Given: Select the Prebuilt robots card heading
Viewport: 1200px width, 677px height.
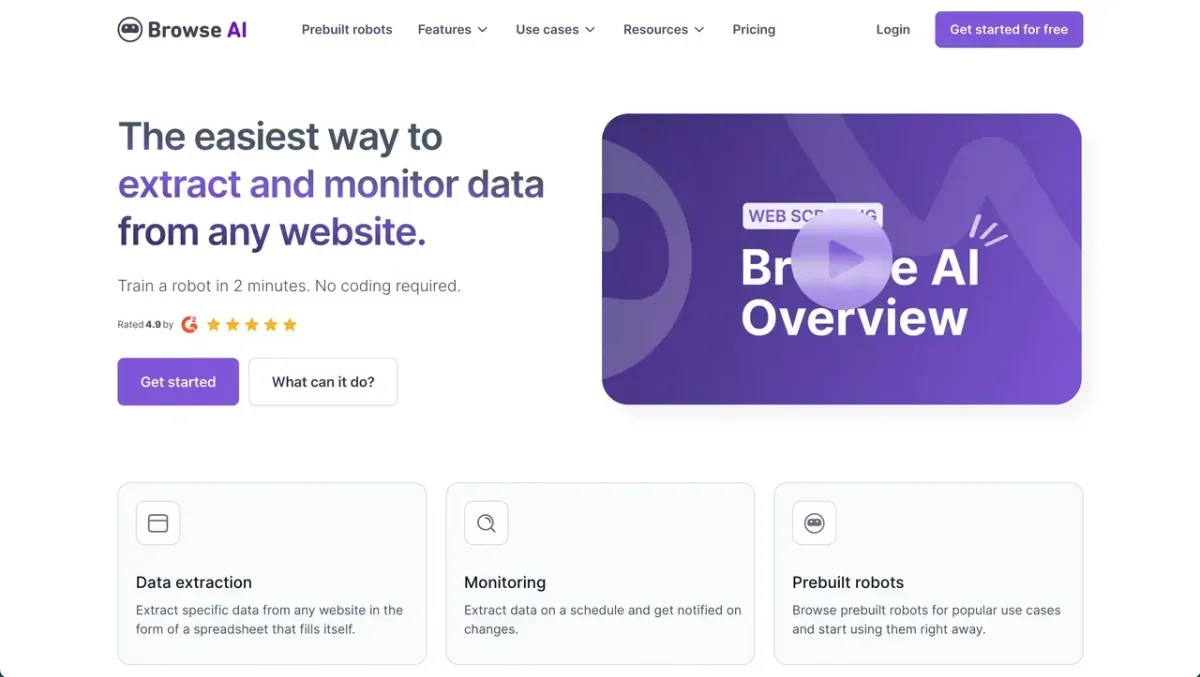Looking at the screenshot, I should point(848,582).
